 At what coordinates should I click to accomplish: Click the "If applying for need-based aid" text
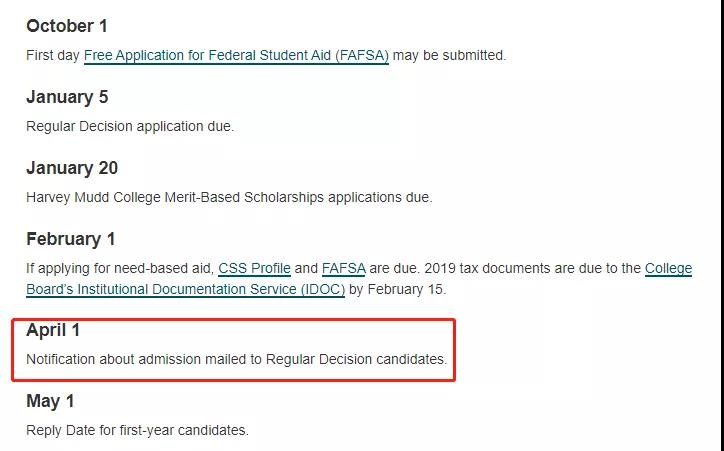119,269
